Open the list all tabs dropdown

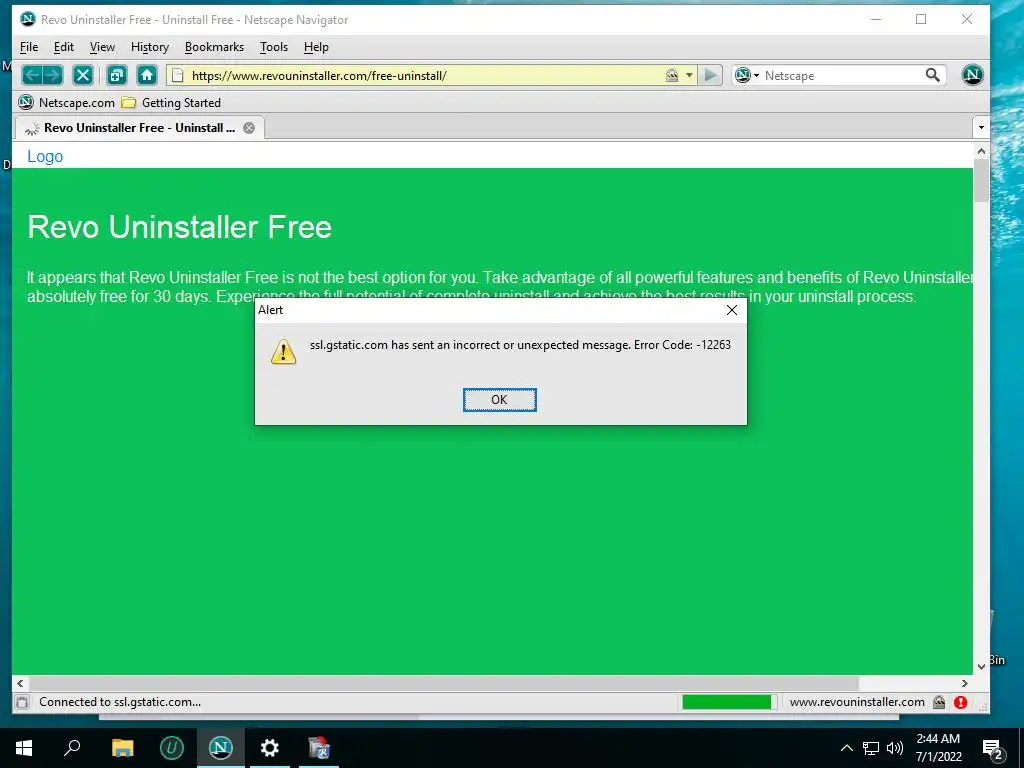coord(981,128)
